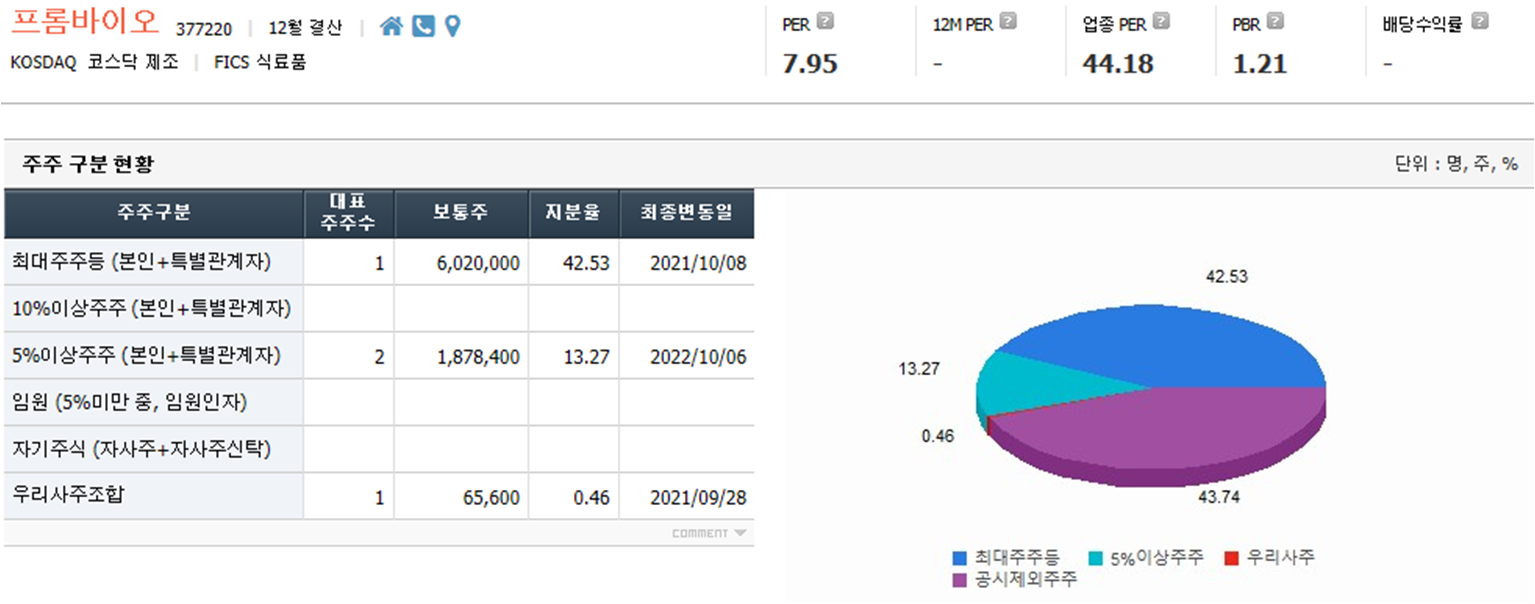The image size is (1535, 604).
Task: Click the 업종 PER value 44.18
Action: tap(1118, 65)
